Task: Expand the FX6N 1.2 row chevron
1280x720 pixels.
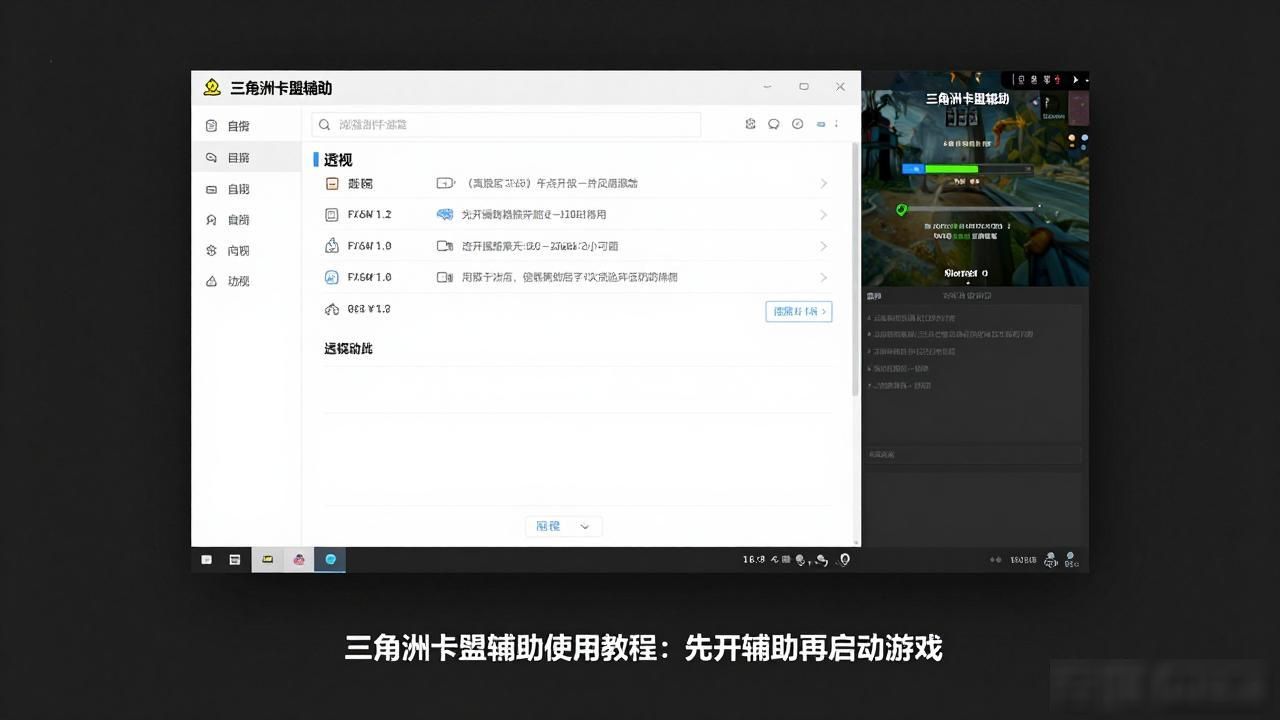Action: [x=824, y=215]
